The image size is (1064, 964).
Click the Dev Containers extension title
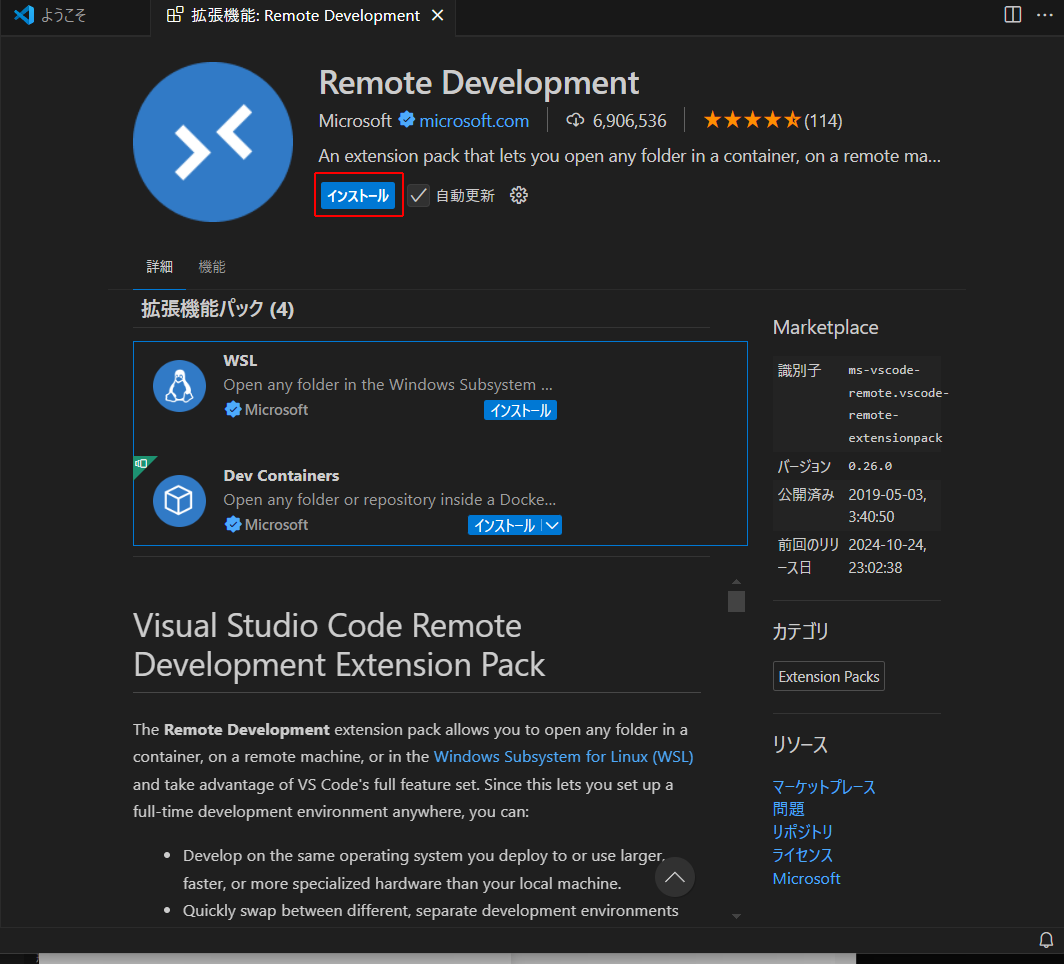tap(281, 476)
